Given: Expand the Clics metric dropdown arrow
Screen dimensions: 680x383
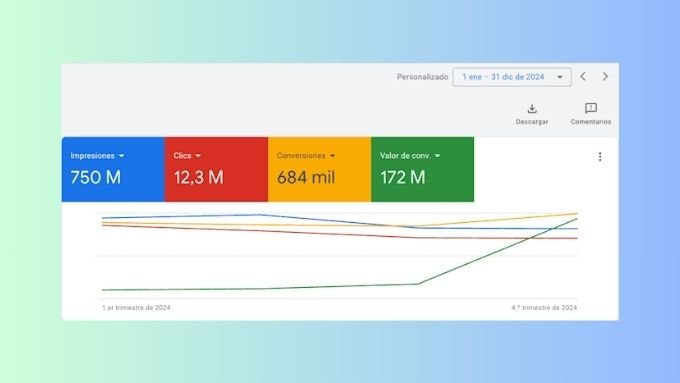Looking at the screenshot, I should [x=198, y=156].
